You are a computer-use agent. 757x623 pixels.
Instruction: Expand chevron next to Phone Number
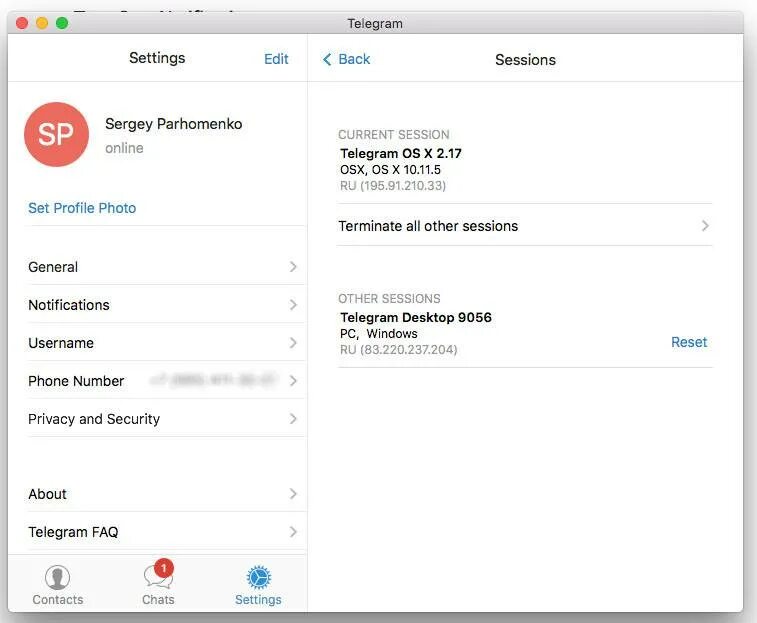pyautogui.click(x=293, y=381)
